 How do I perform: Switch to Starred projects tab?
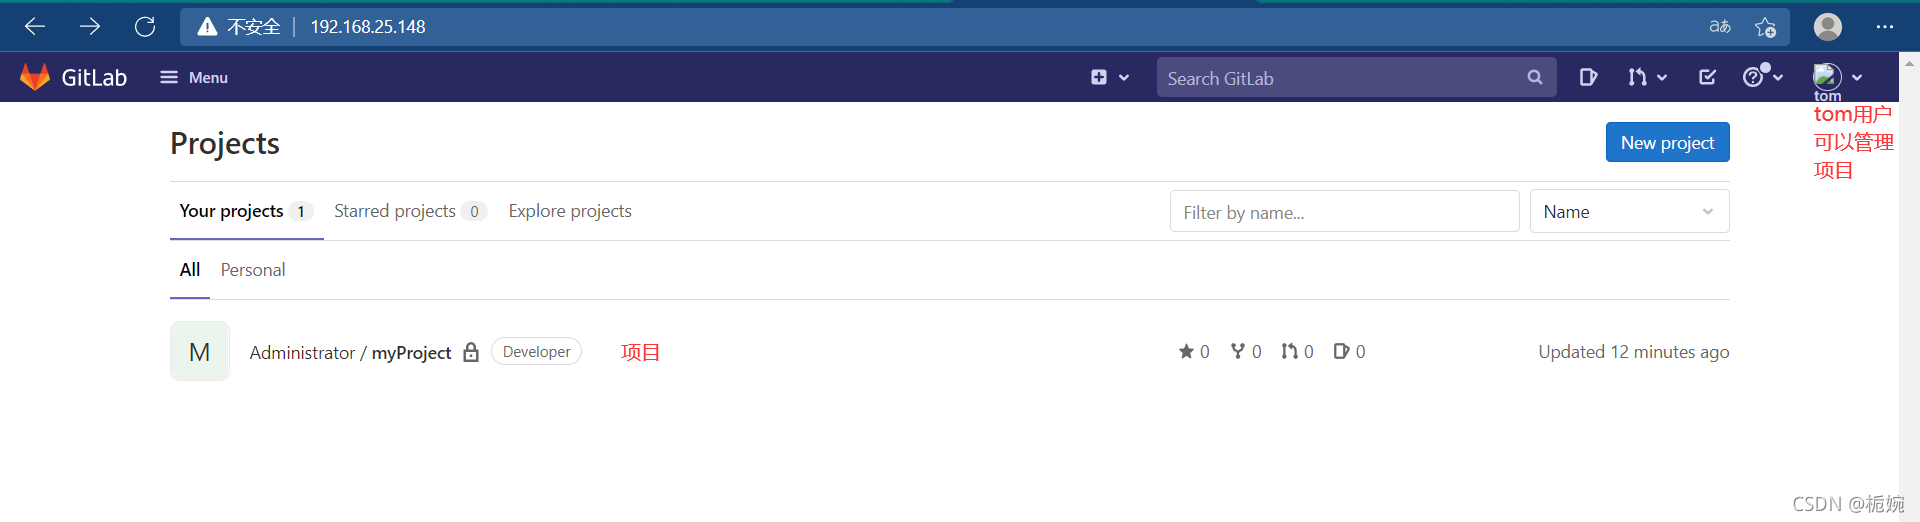point(410,211)
